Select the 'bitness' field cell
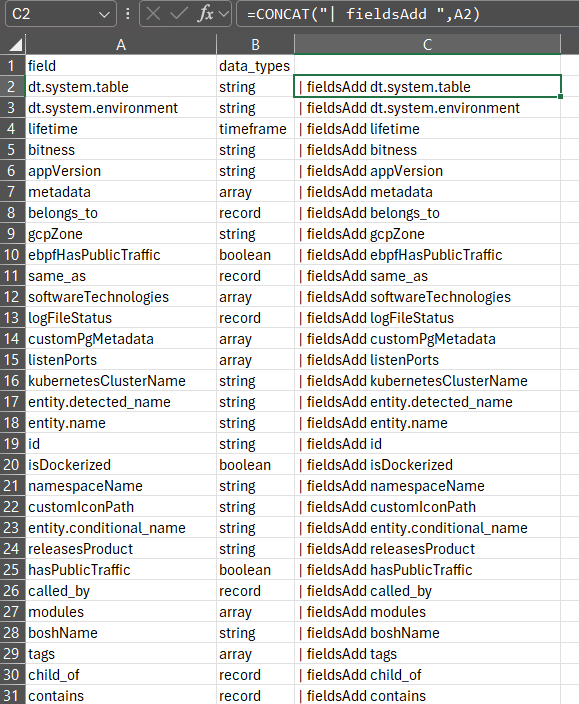 pos(121,150)
